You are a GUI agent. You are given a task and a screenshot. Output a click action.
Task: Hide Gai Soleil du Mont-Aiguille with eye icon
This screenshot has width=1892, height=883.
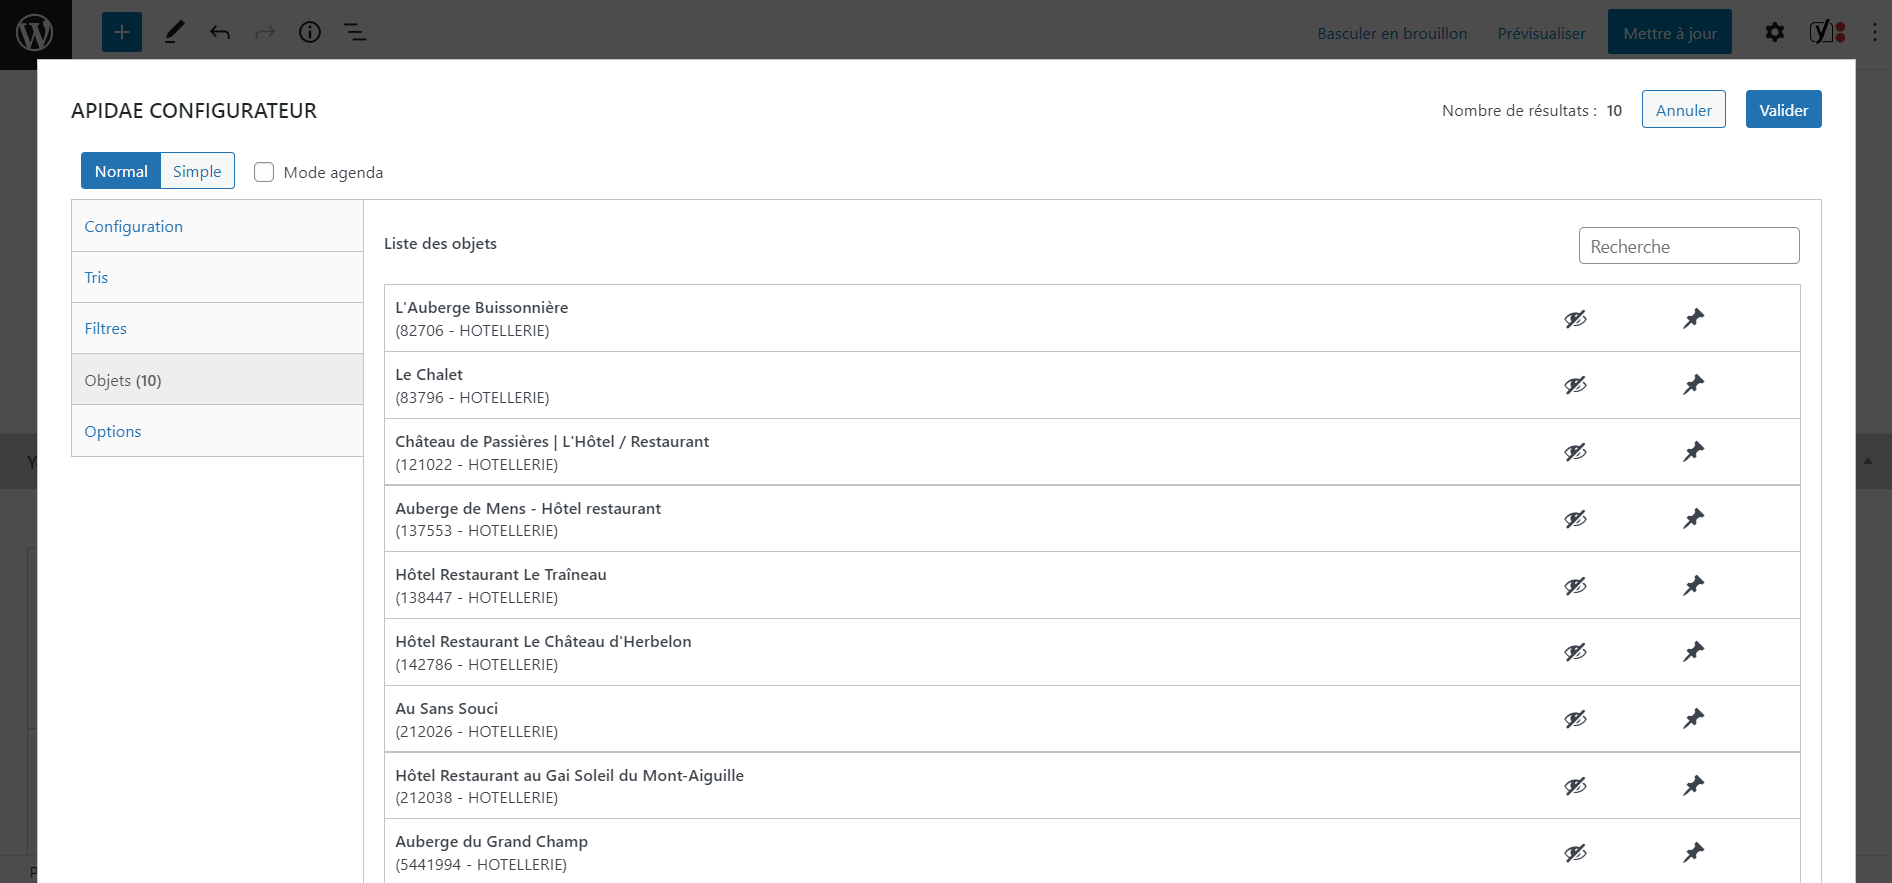click(x=1576, y=786)
